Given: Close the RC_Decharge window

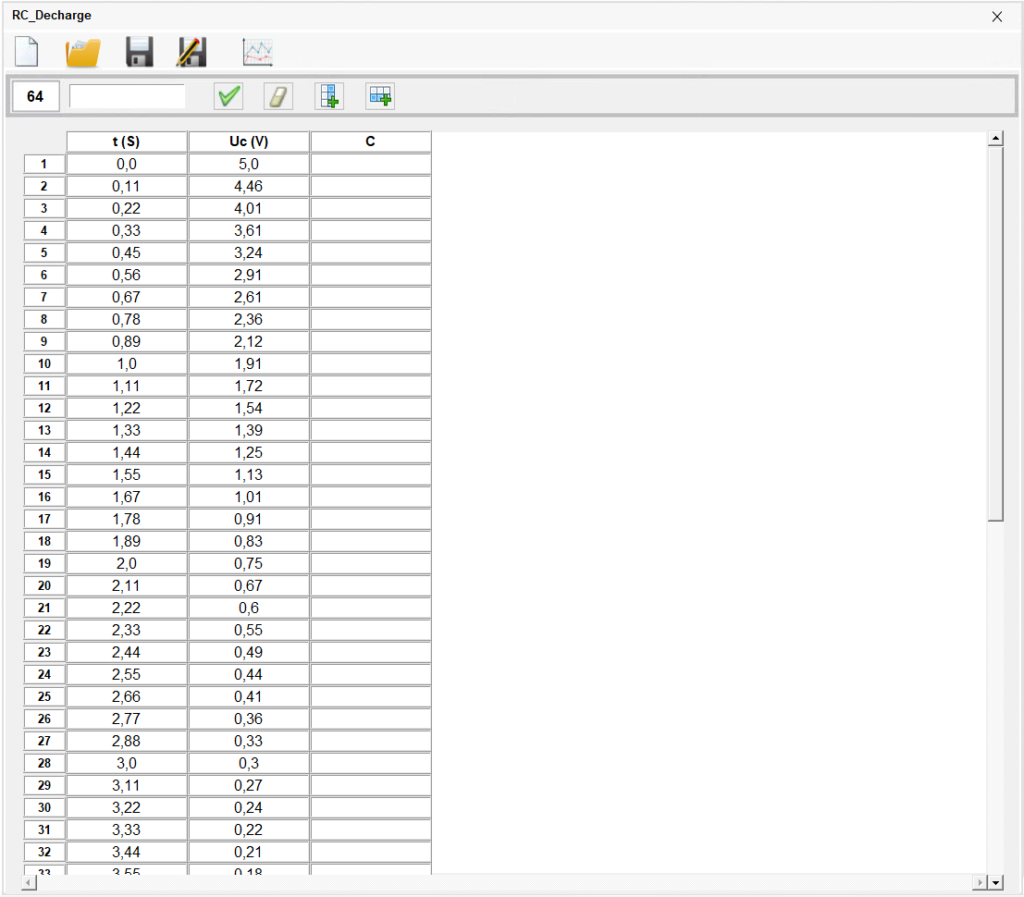Looking at the screenshot, I should 996,16.
